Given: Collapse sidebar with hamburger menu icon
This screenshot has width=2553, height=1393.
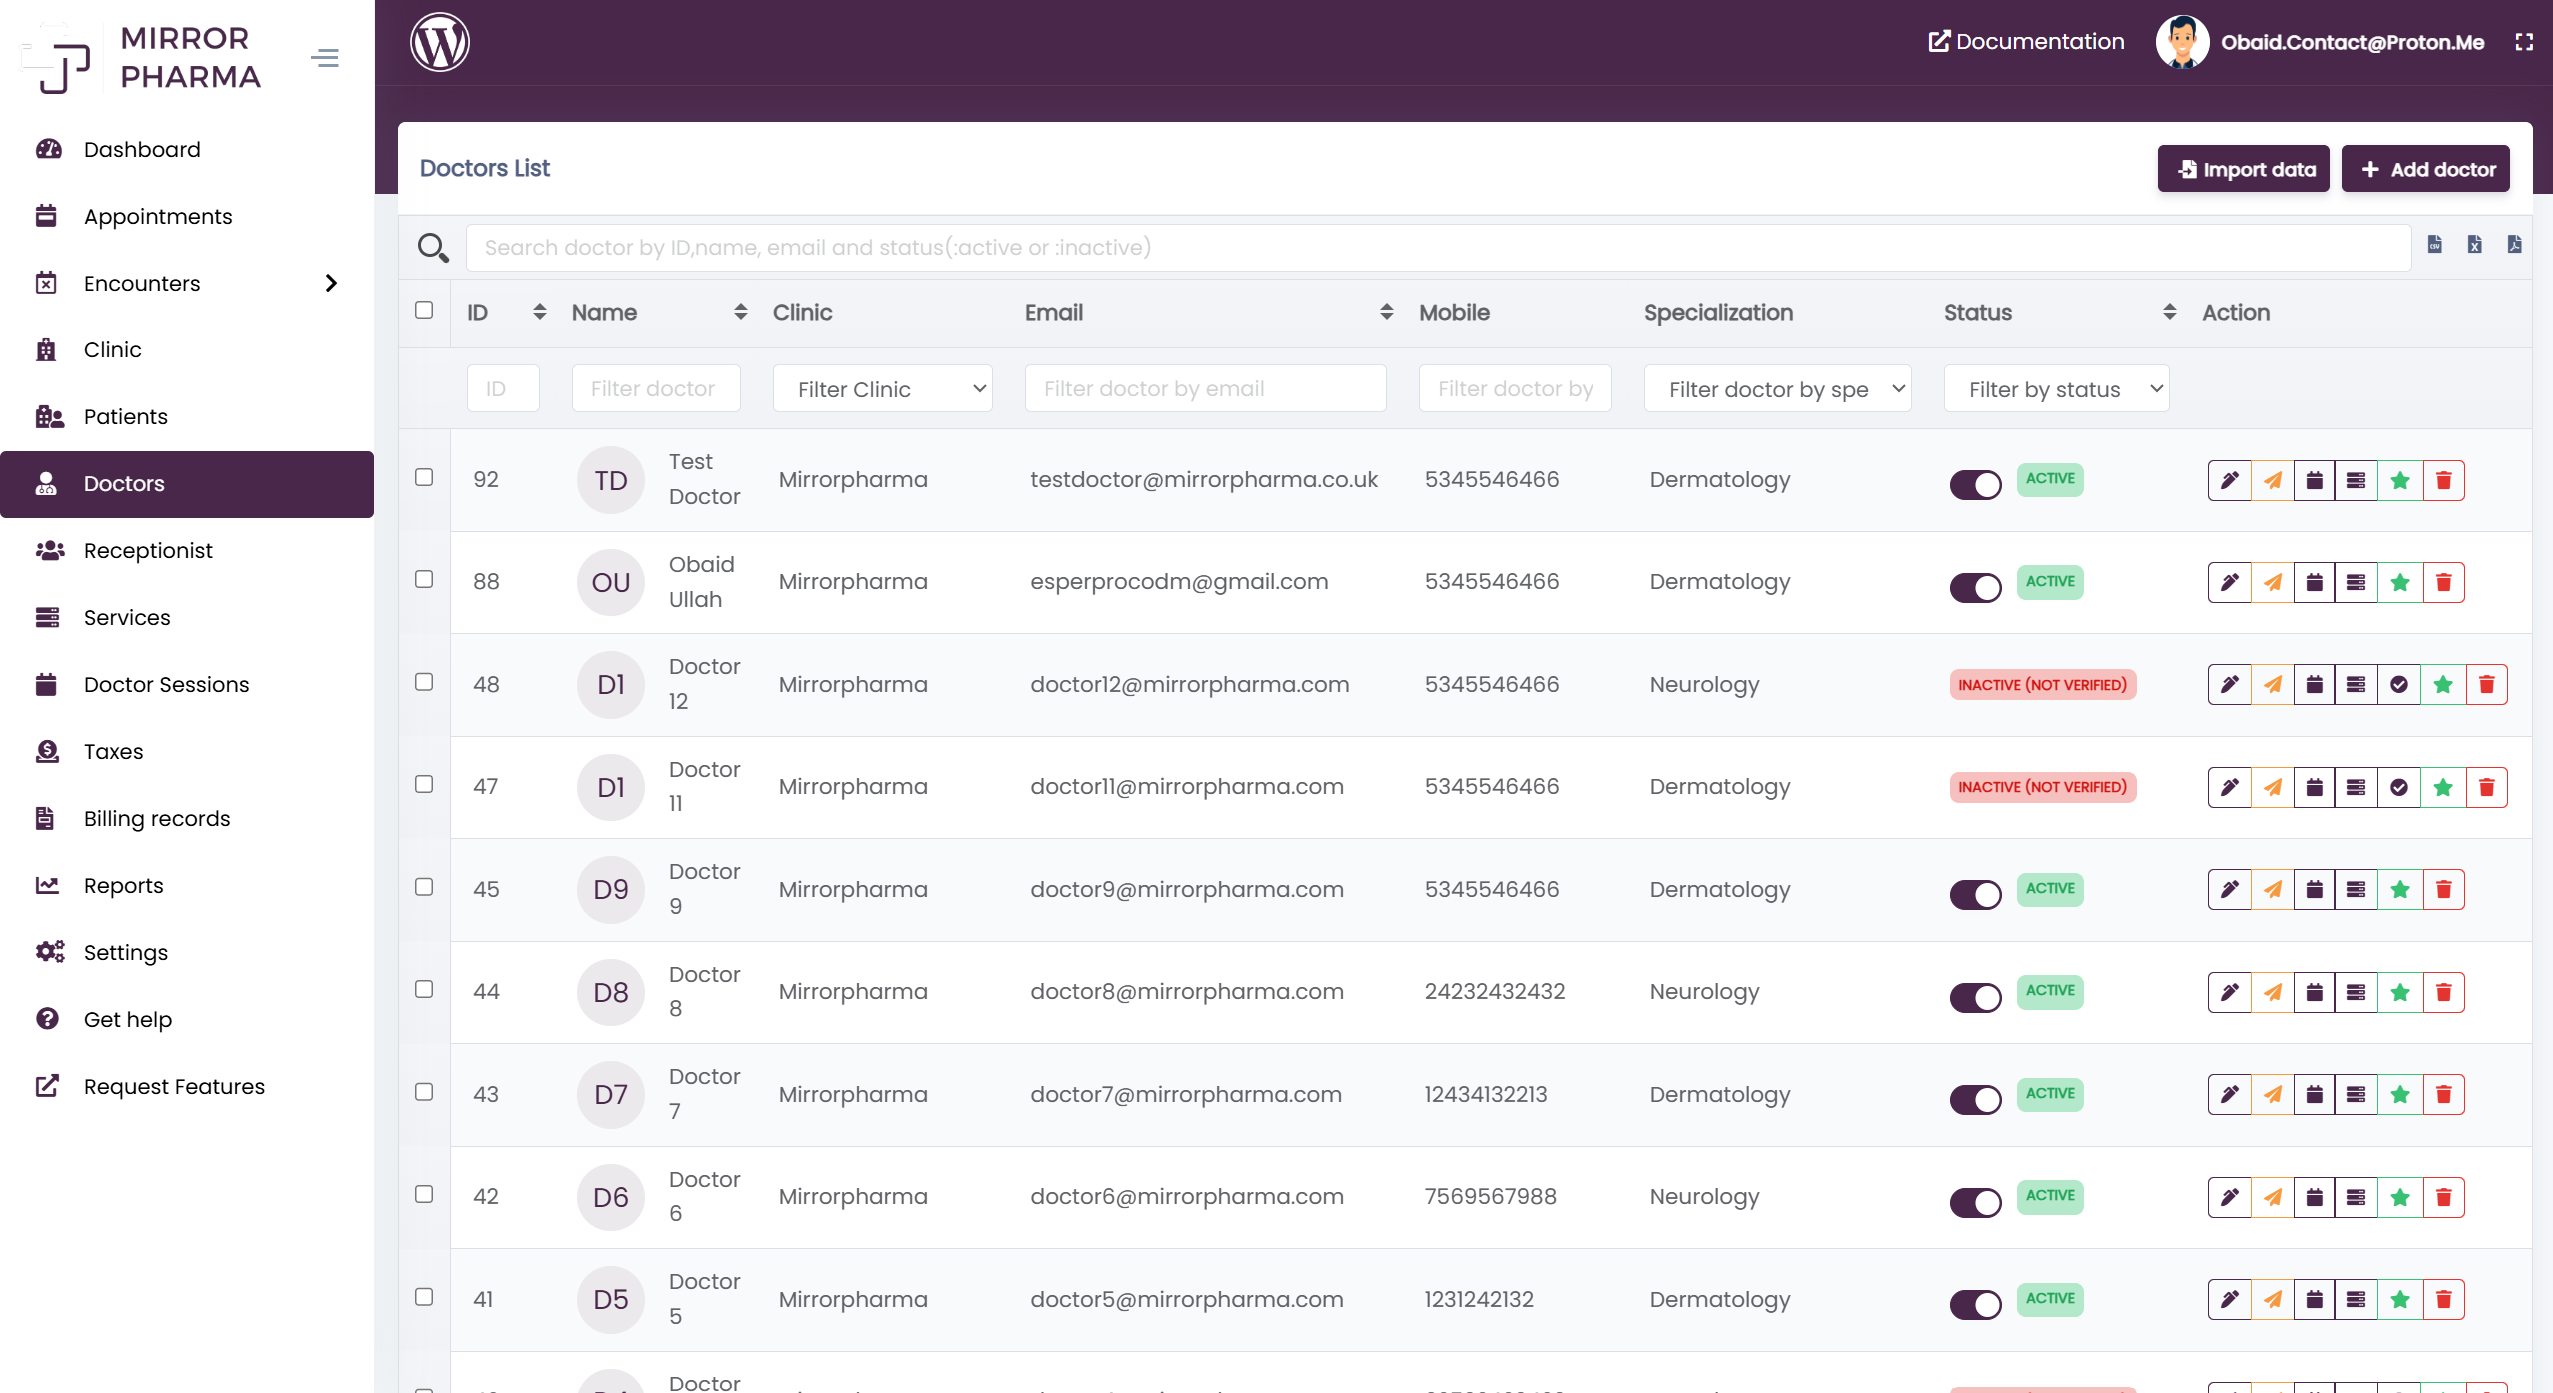Looking at the screenshot, I should pyautogui.click(x=325, y=58).
